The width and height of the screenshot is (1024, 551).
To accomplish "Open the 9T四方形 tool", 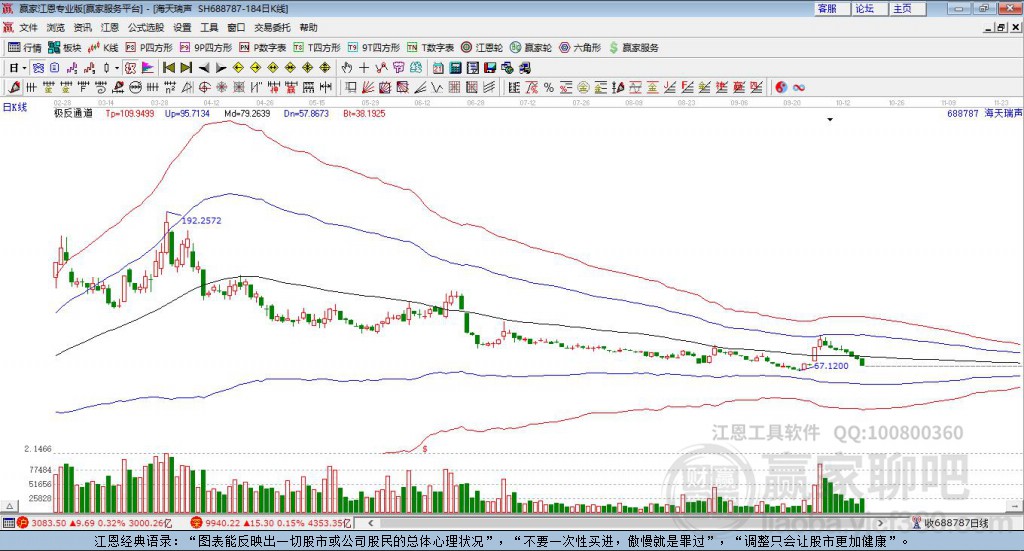I will [x=374, y=48].
